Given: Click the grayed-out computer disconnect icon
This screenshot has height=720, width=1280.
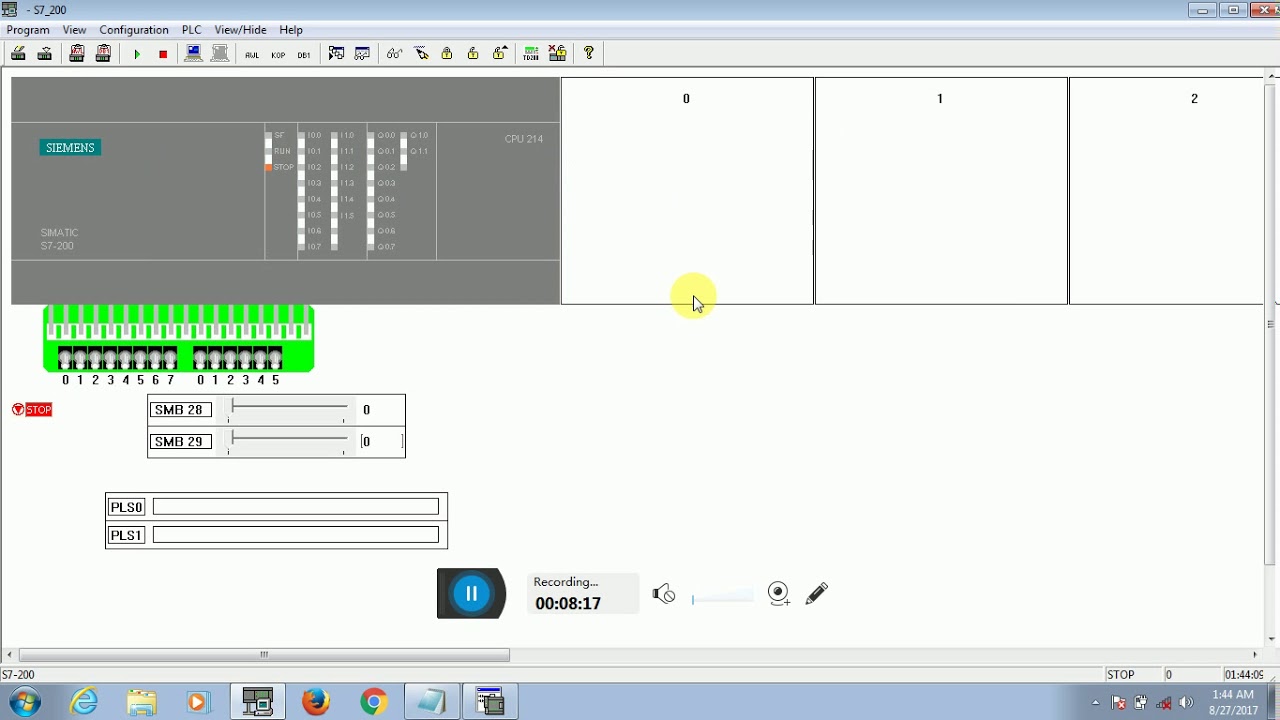Looking at the screenshot, I should pos(220,54).
